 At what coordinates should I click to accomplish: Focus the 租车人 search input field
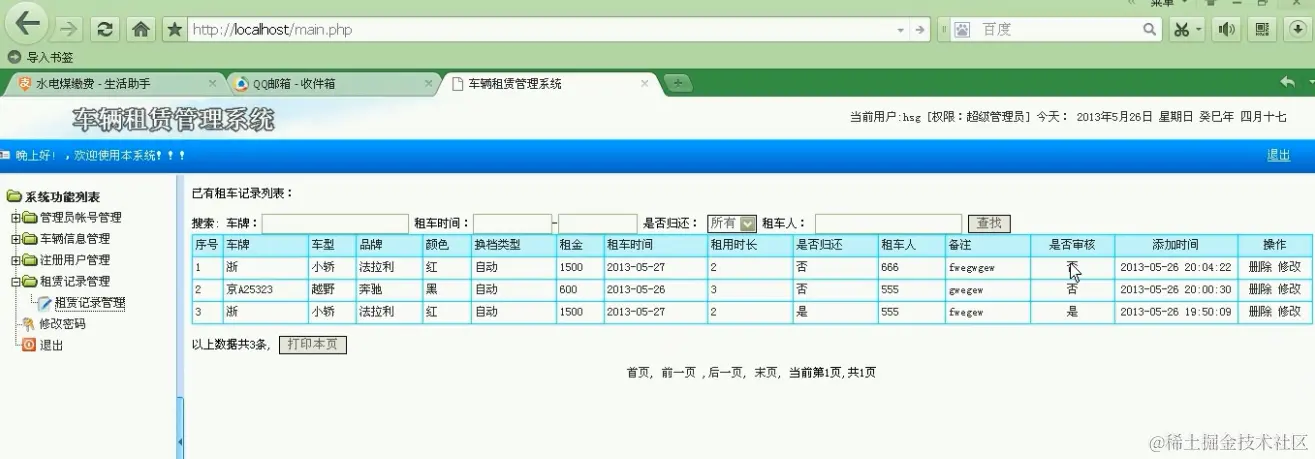point(888,223)
